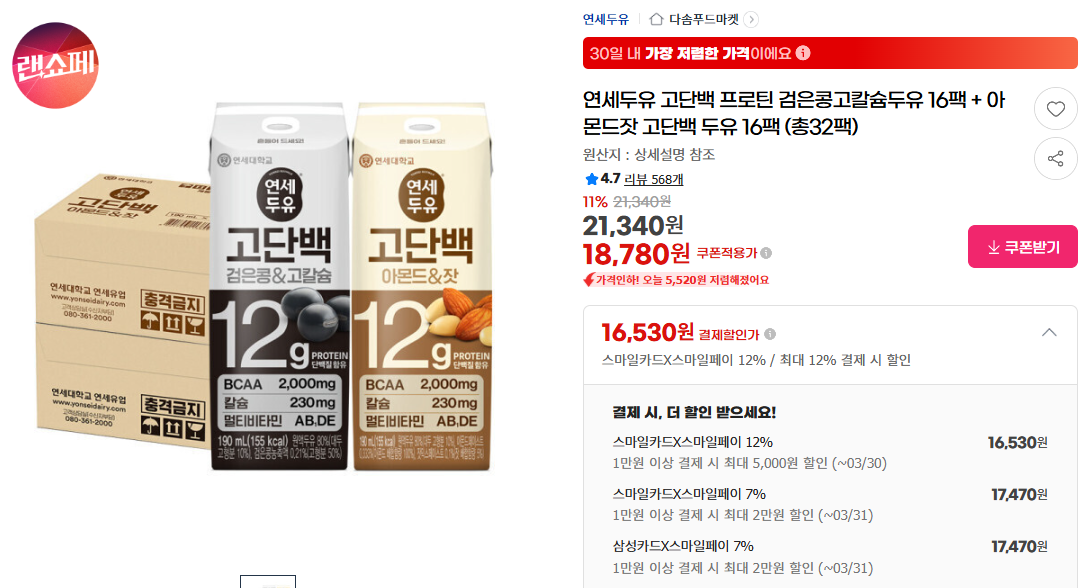This screenshot has height=588, width=1083.
Task: Select 스마일카드X스마일페이 12% discount row
Action: click(x=830, y=452)
